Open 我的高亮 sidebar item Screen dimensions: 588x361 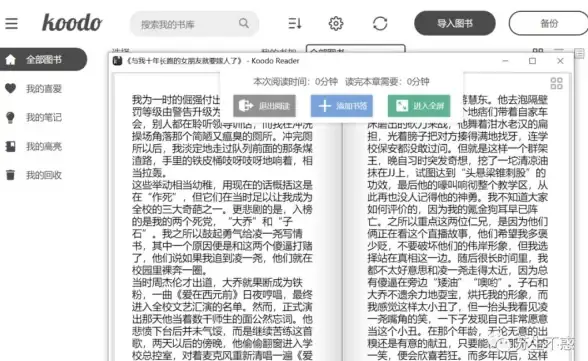[x=44, y=146]
